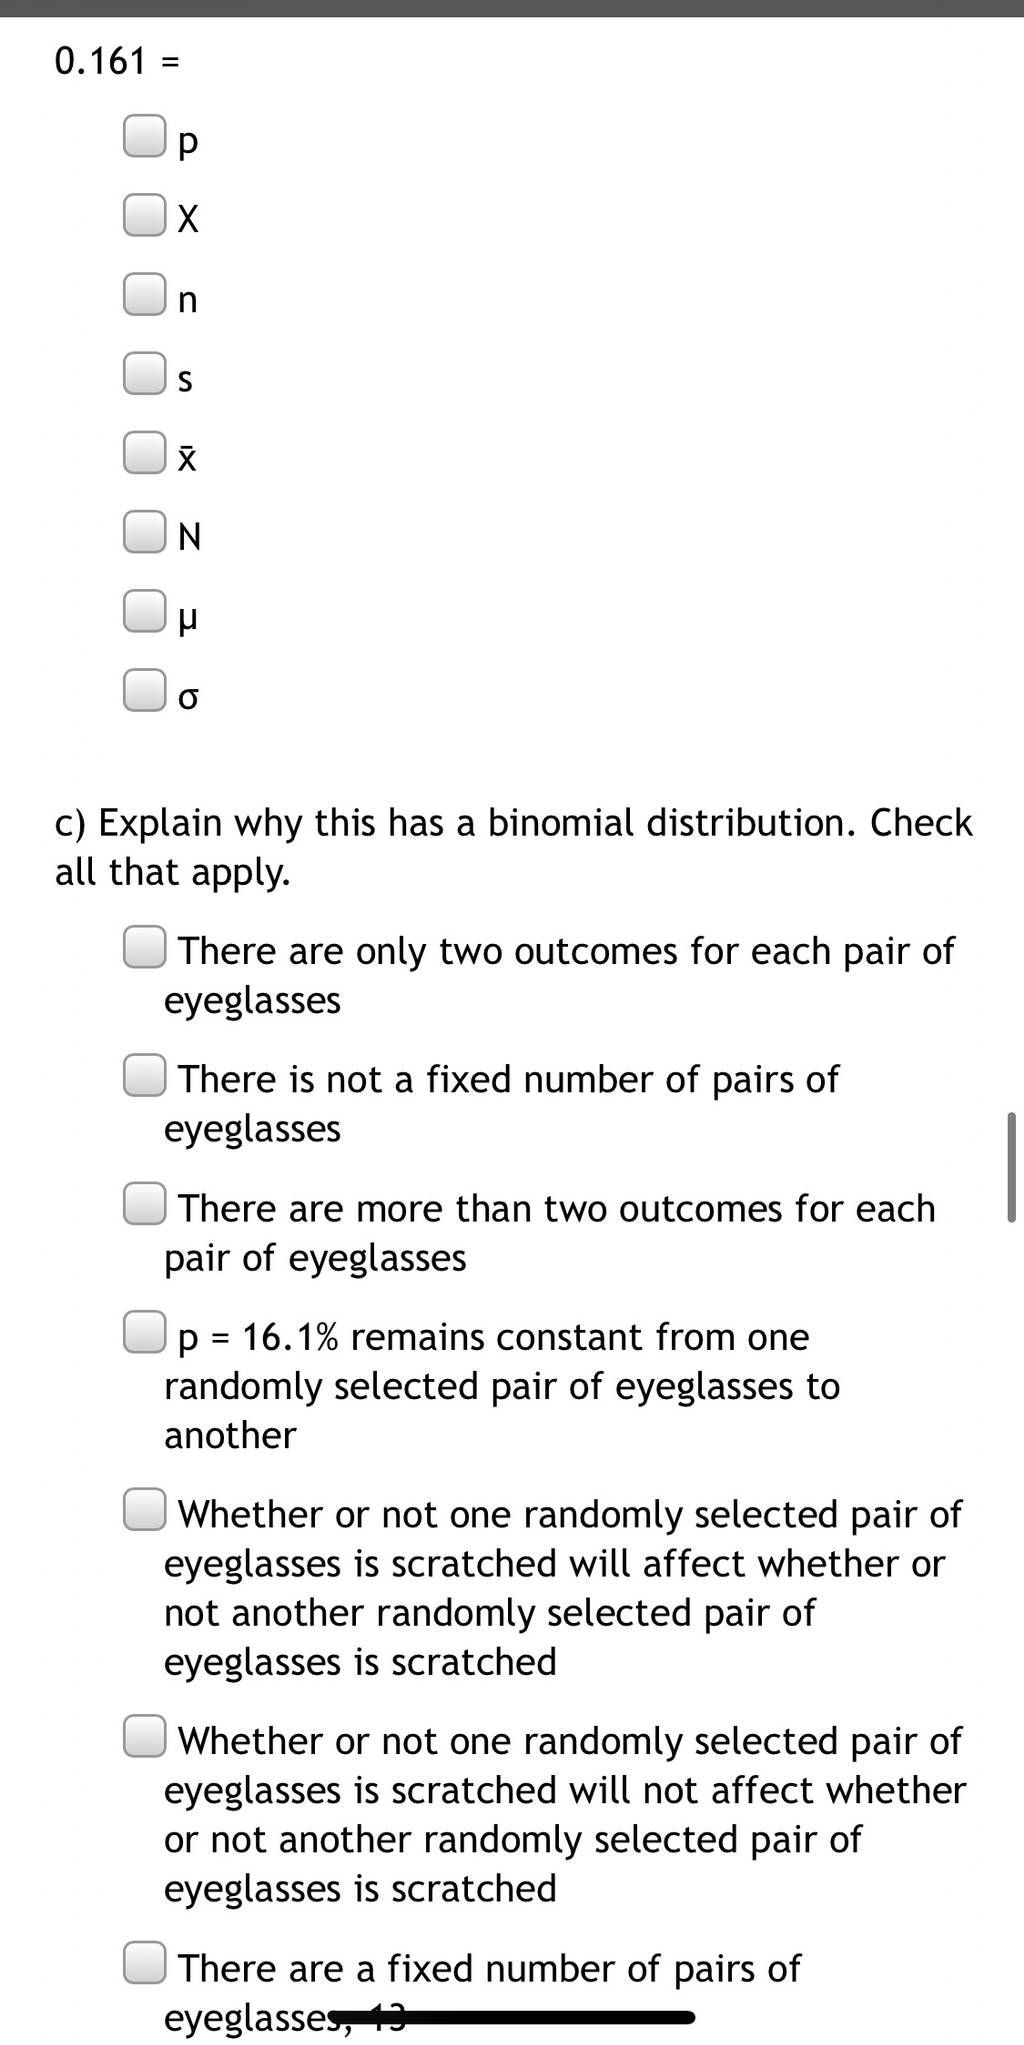The height and width of the screenshot is (2045, 1024).
Task: Check the mu (μ) option checkbox
Action: click(x=144, y=611)
